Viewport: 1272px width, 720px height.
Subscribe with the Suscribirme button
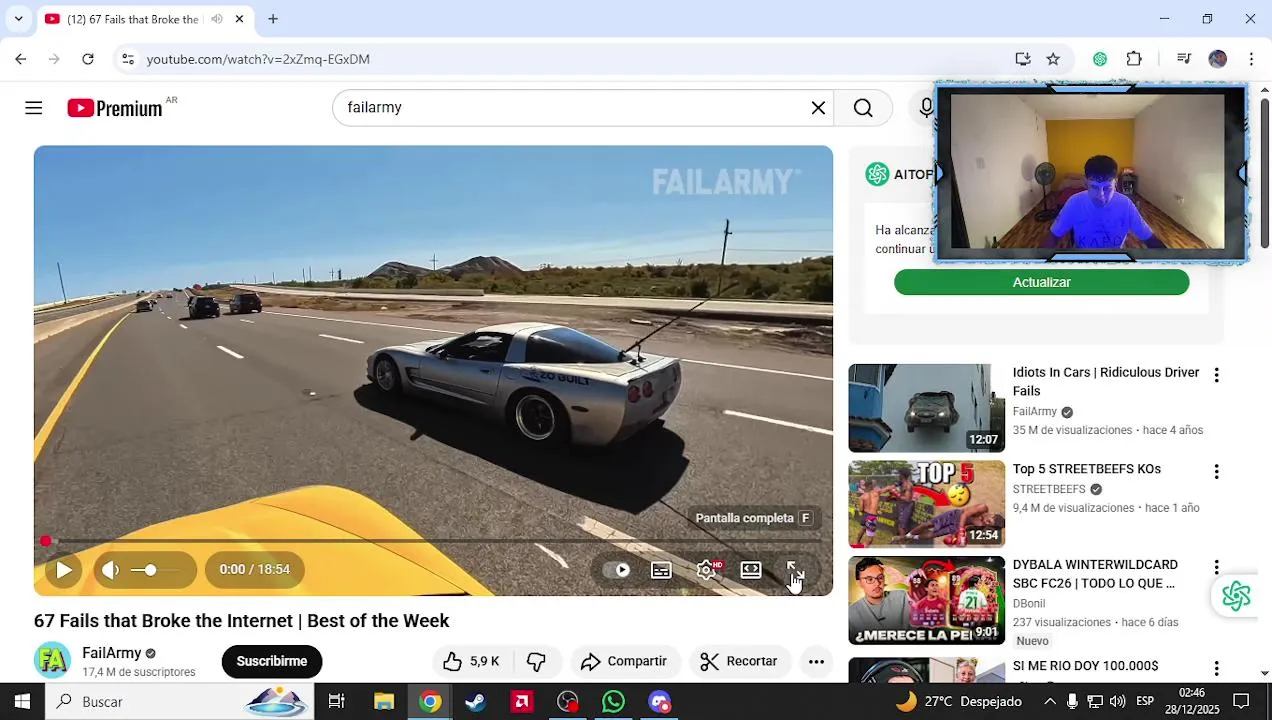272,661
